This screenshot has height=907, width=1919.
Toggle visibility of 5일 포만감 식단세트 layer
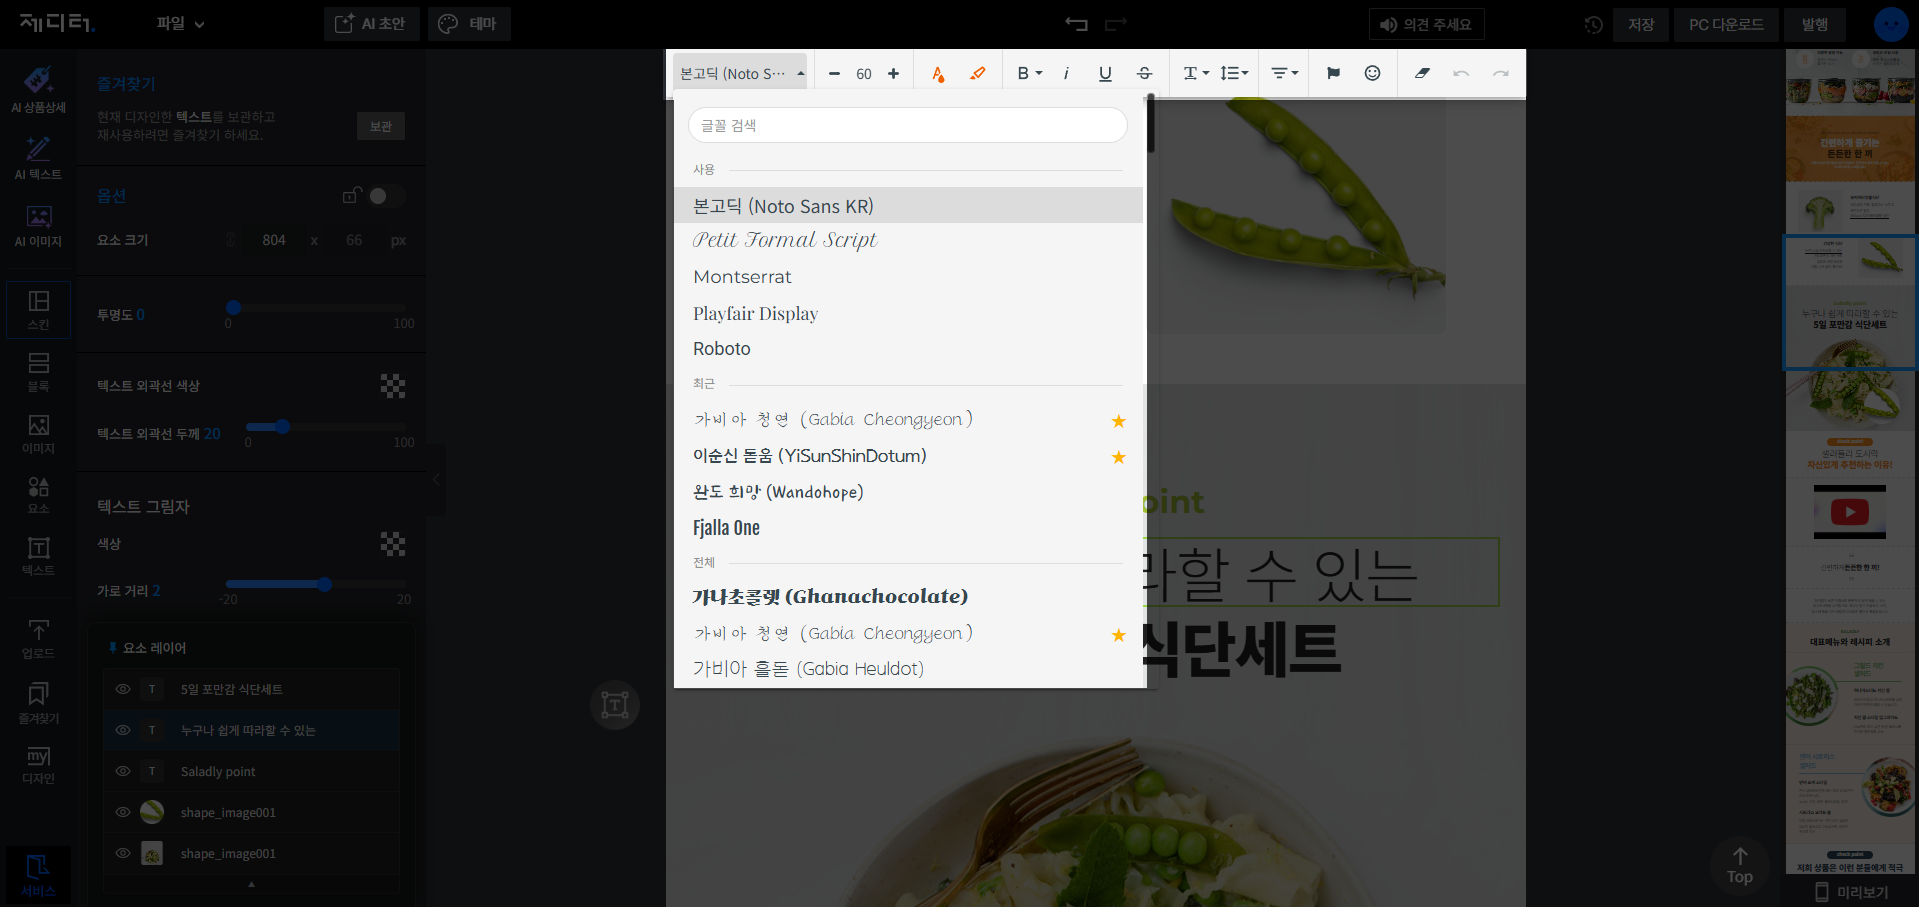tap(123, 689)
